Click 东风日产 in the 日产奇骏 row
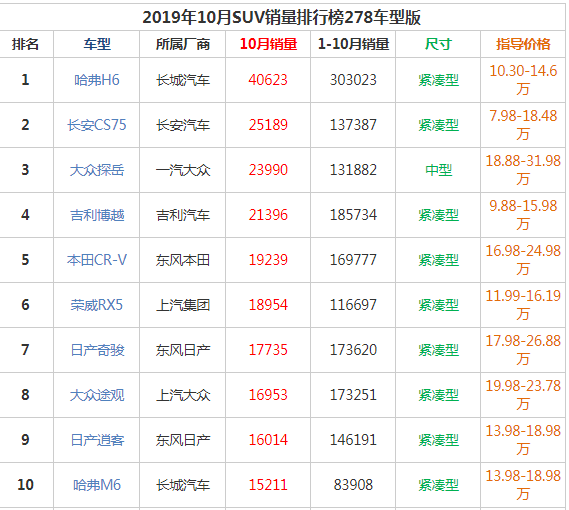This screenshot has height=510, width=569. (x=183, y=350)
